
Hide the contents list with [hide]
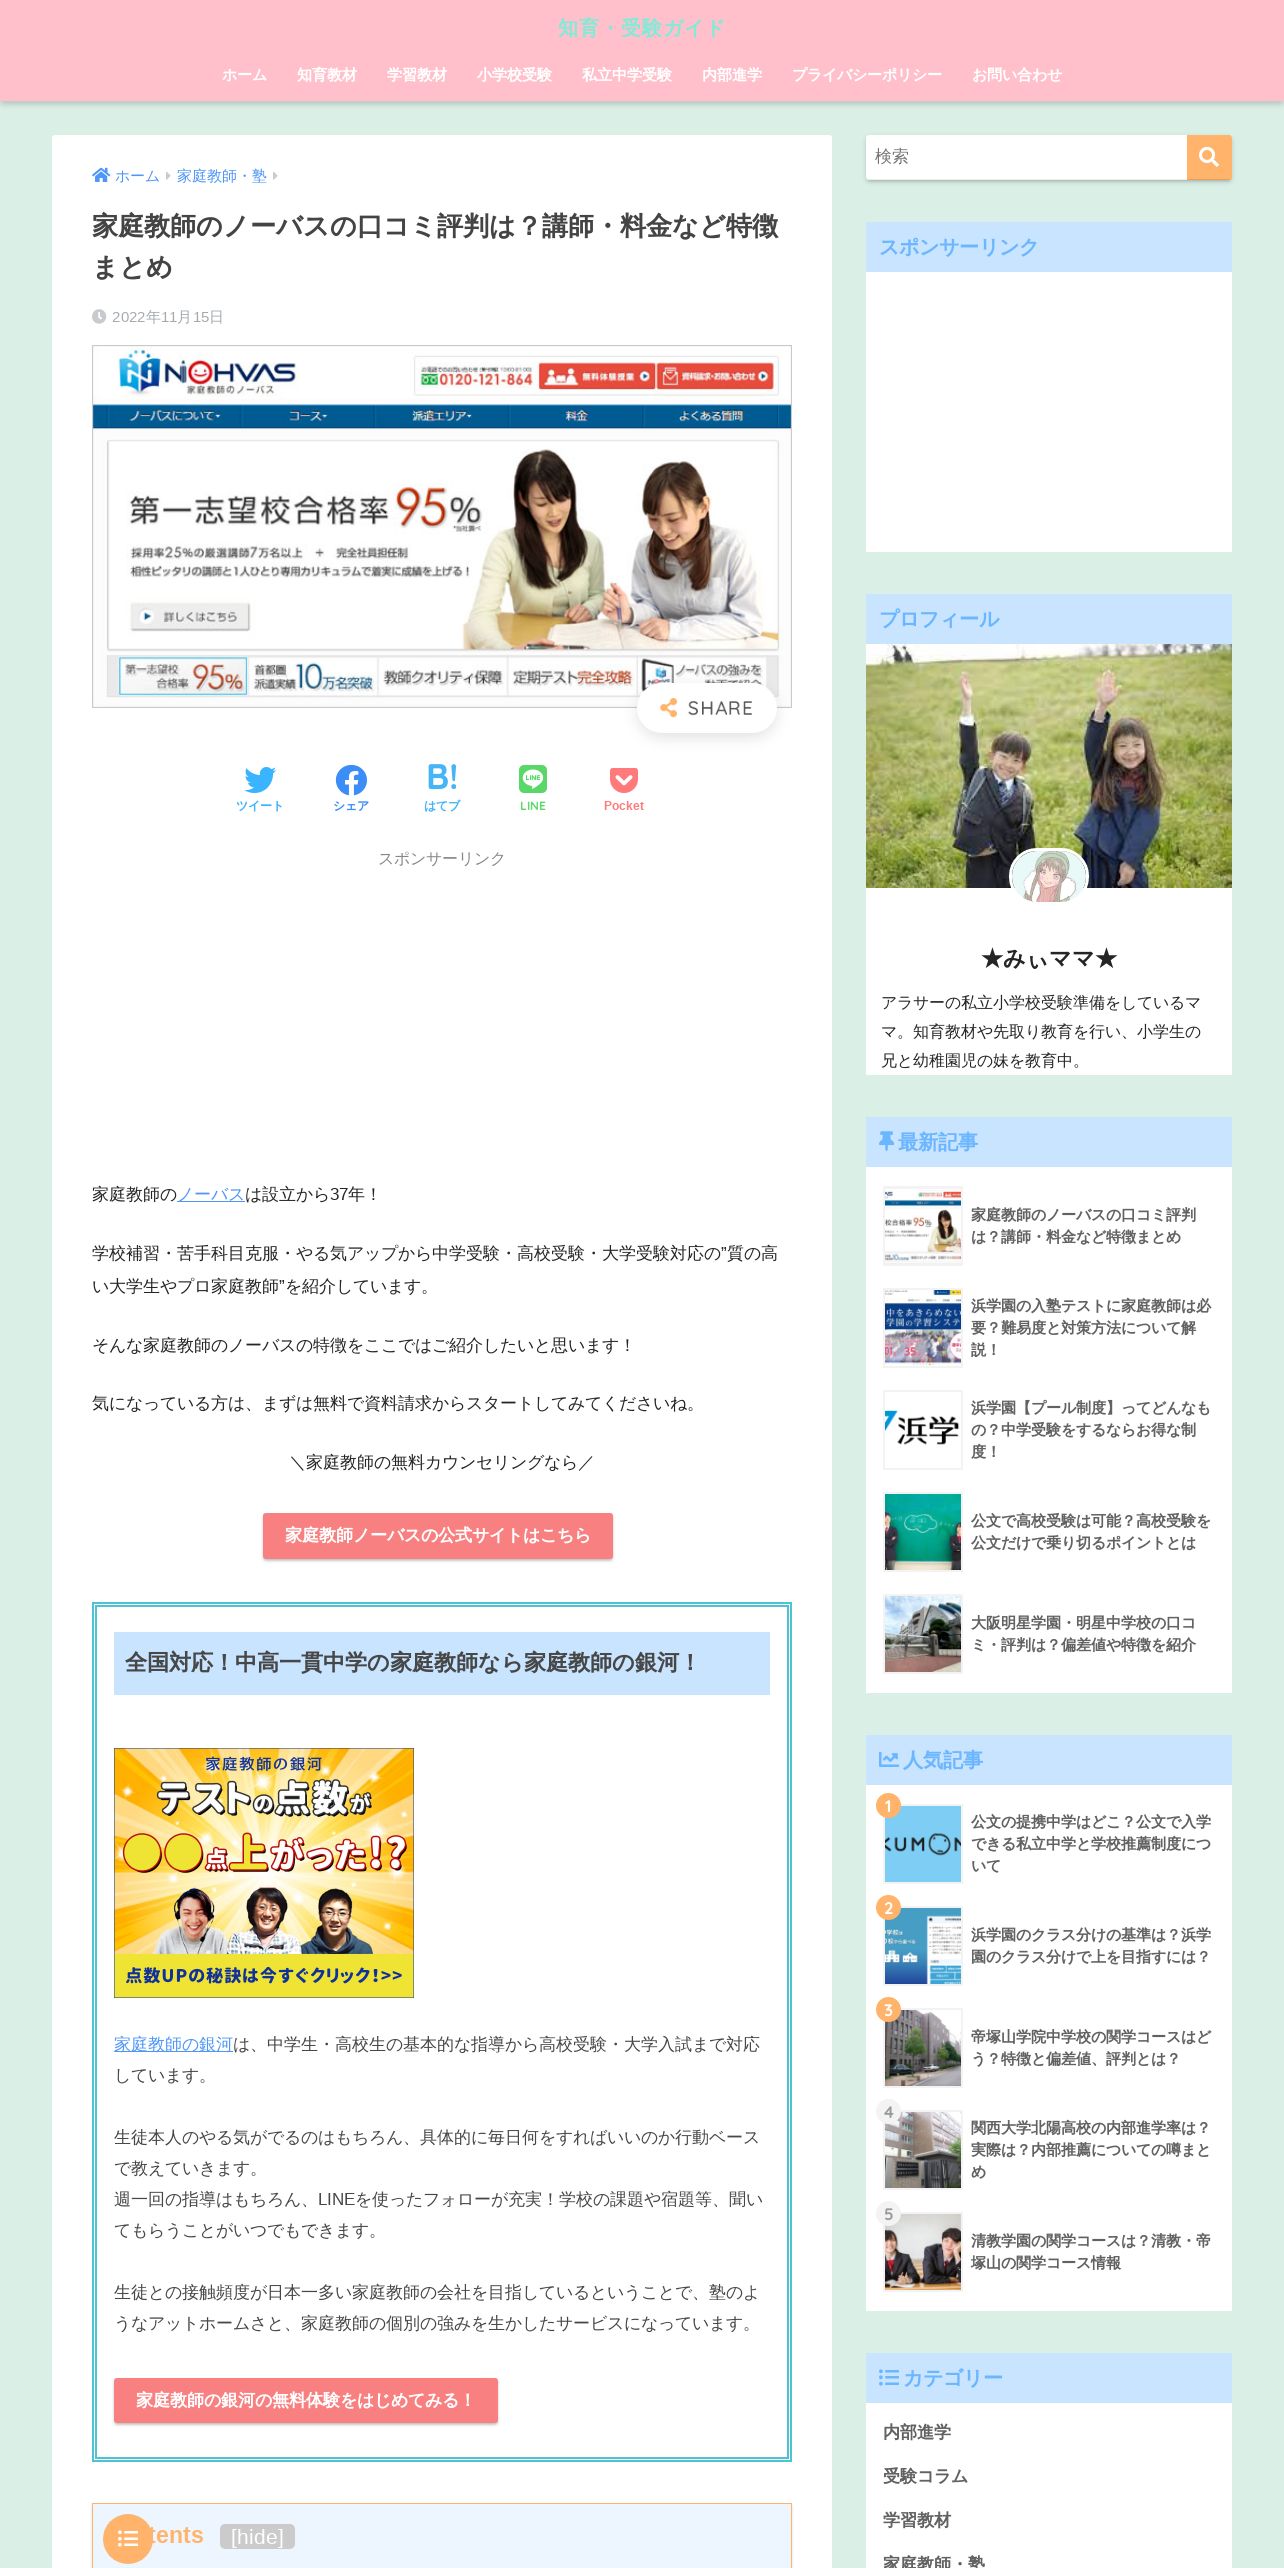(257, 2537)
